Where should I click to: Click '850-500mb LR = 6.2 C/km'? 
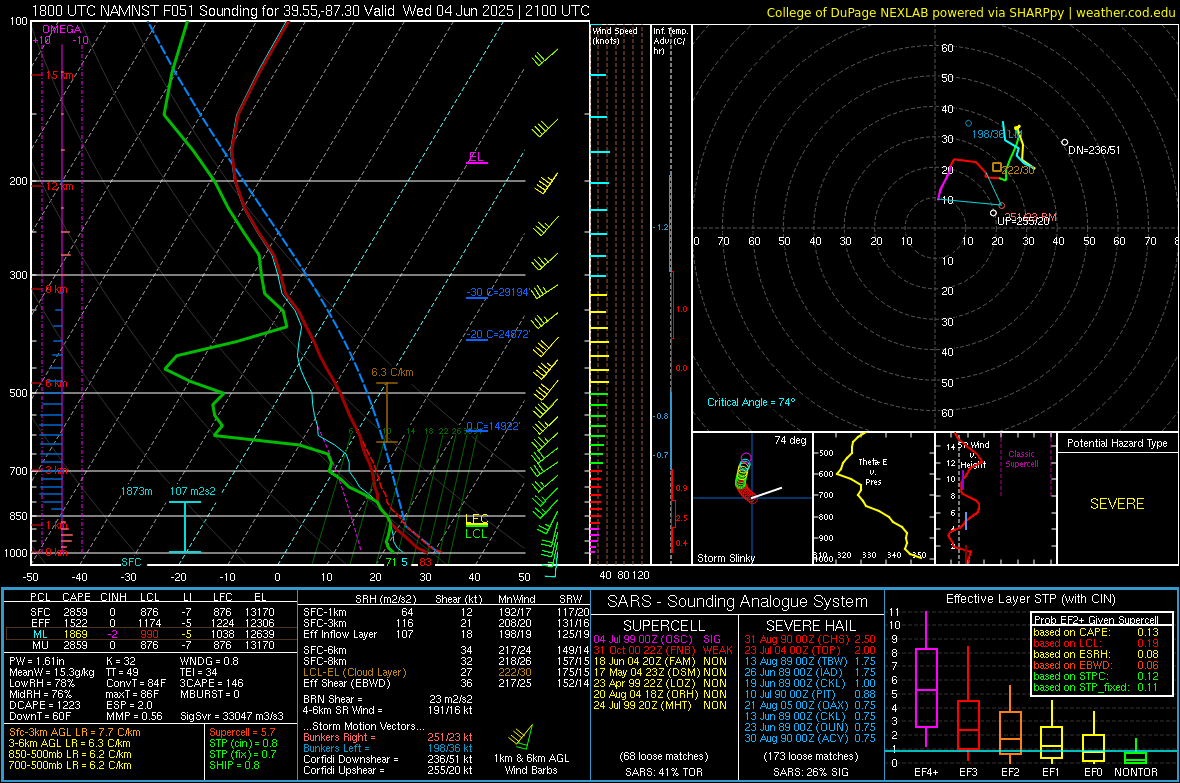coord(70,754)
